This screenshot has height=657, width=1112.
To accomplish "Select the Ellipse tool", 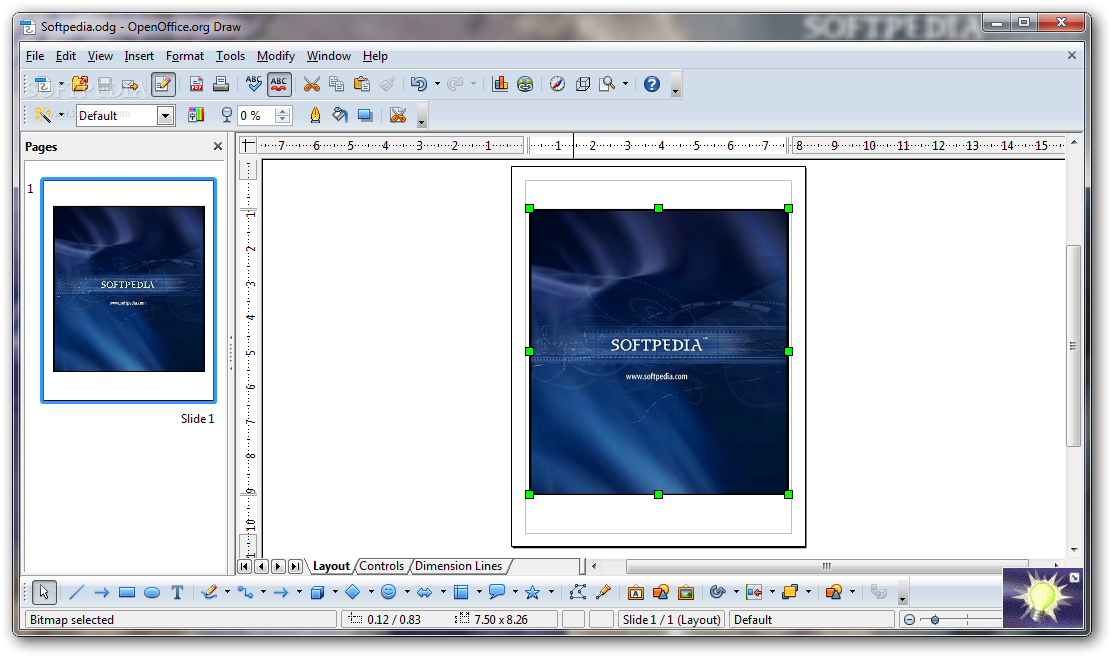I will (152, 592).
